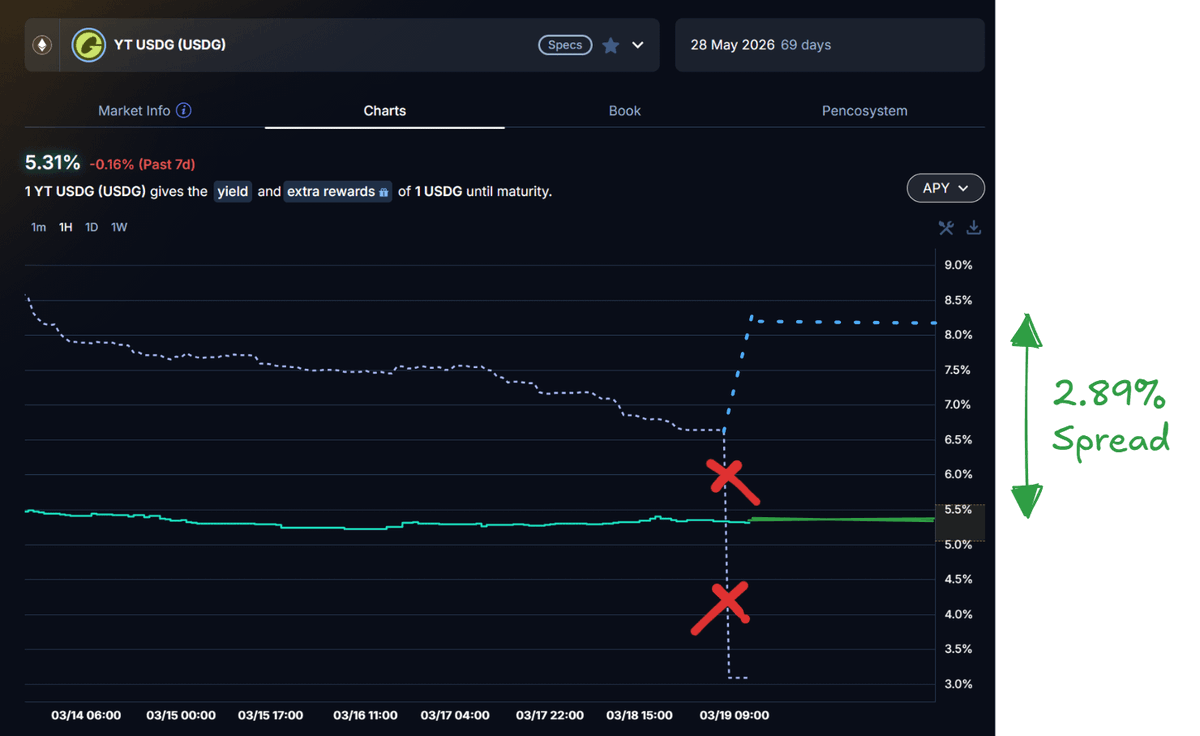The height and width of the screenshot is (736, 1200).
Task: Click the USDG token logo
Action: (89, 45)
